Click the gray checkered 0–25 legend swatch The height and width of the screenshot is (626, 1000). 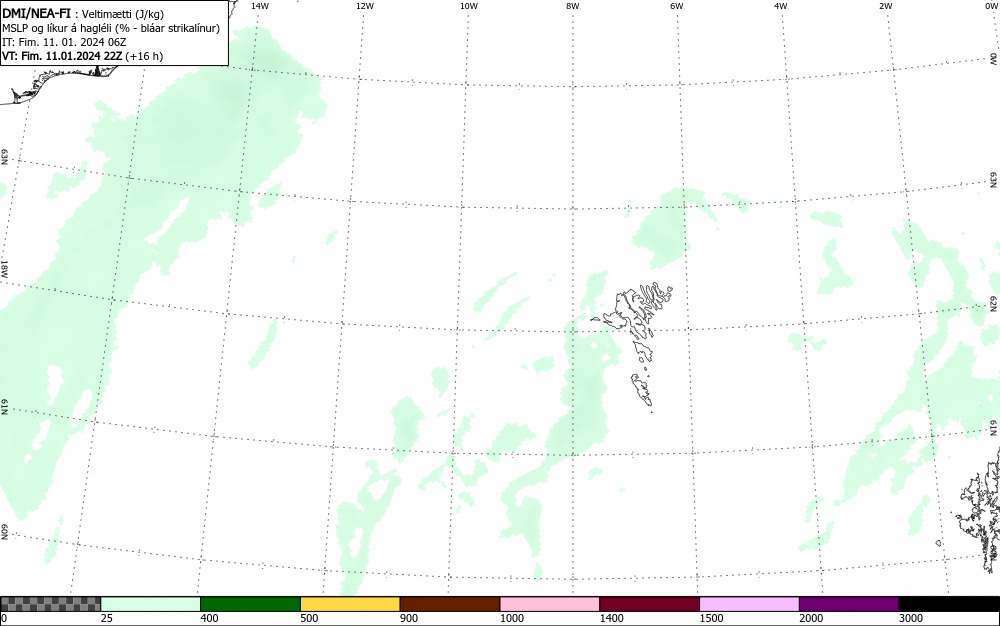click(50, 604)
